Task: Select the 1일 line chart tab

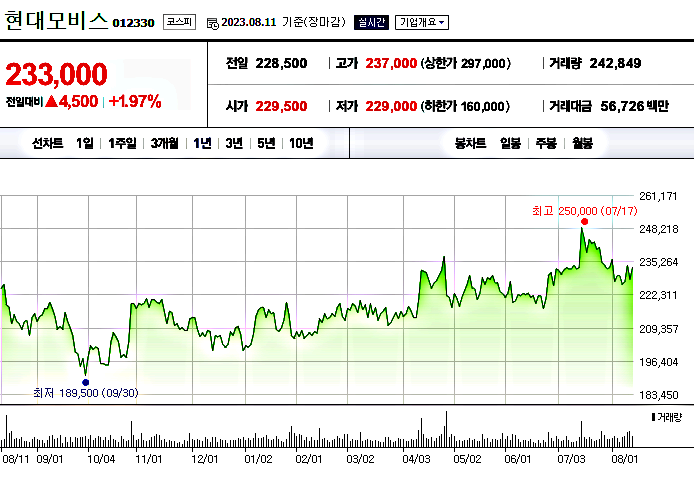Action: [x=85, y=143]
